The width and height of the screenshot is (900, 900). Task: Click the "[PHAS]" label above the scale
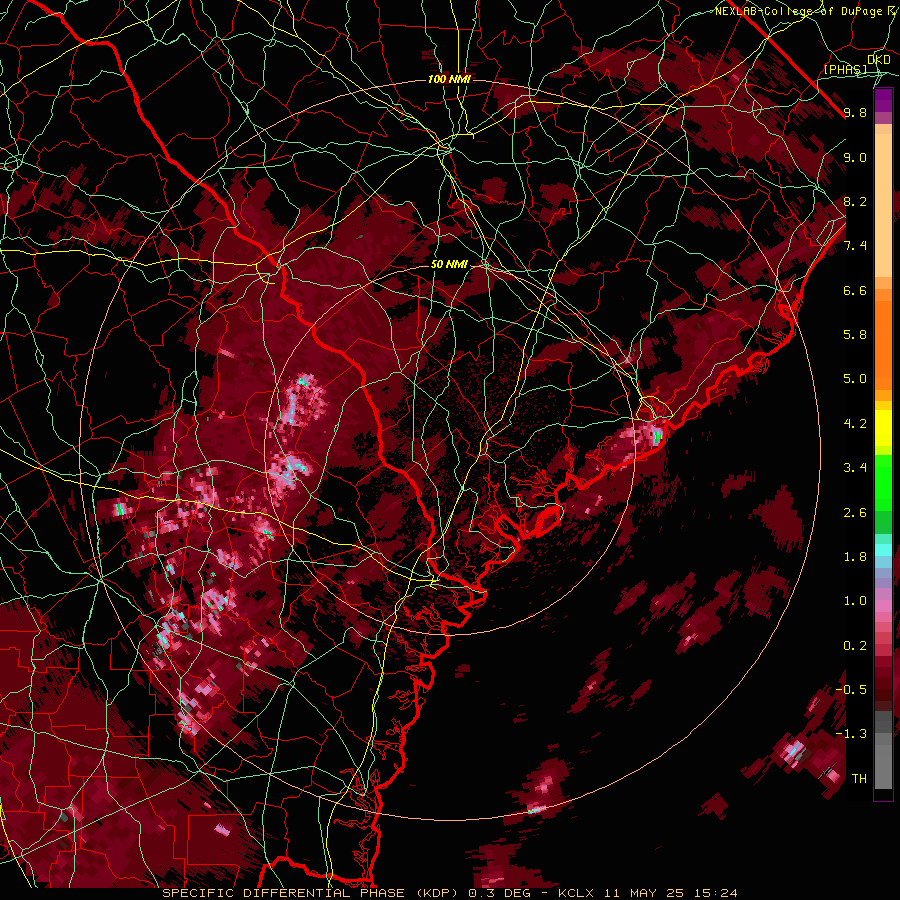[x=845, y=70]
